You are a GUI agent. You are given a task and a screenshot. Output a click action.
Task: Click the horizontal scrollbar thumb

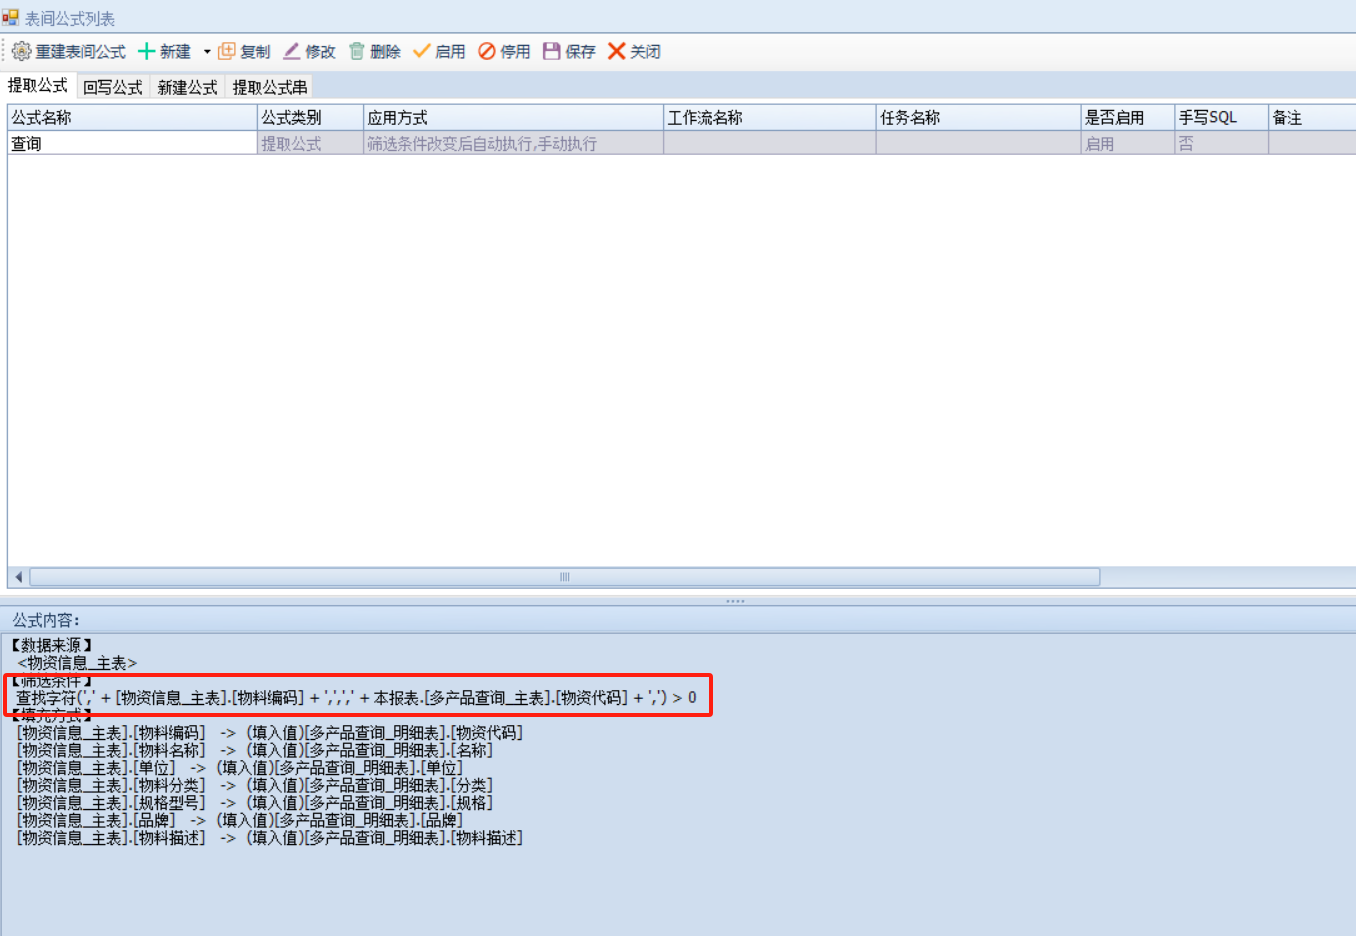(x=564, y=577)
